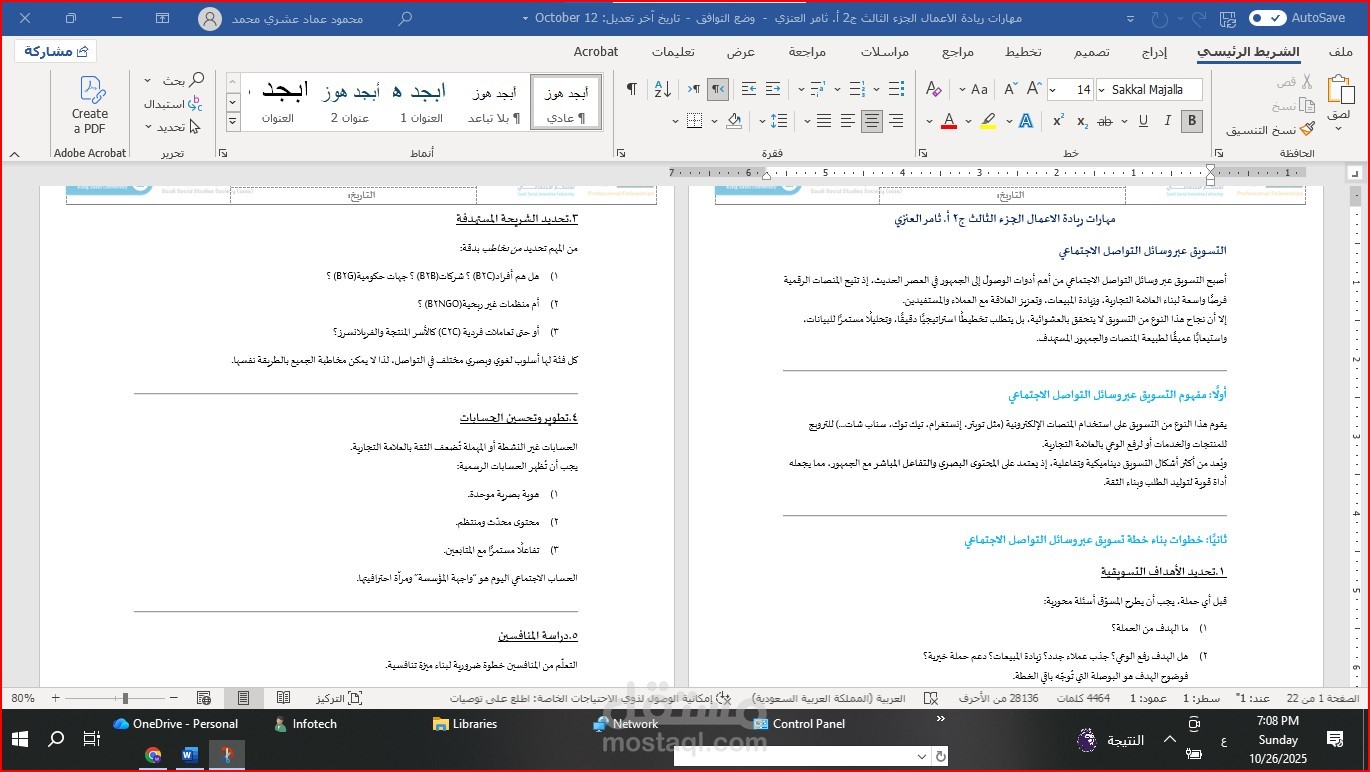Apply Italic formatting
The height and width of the screenshot is (772, 1370).
1167,121
